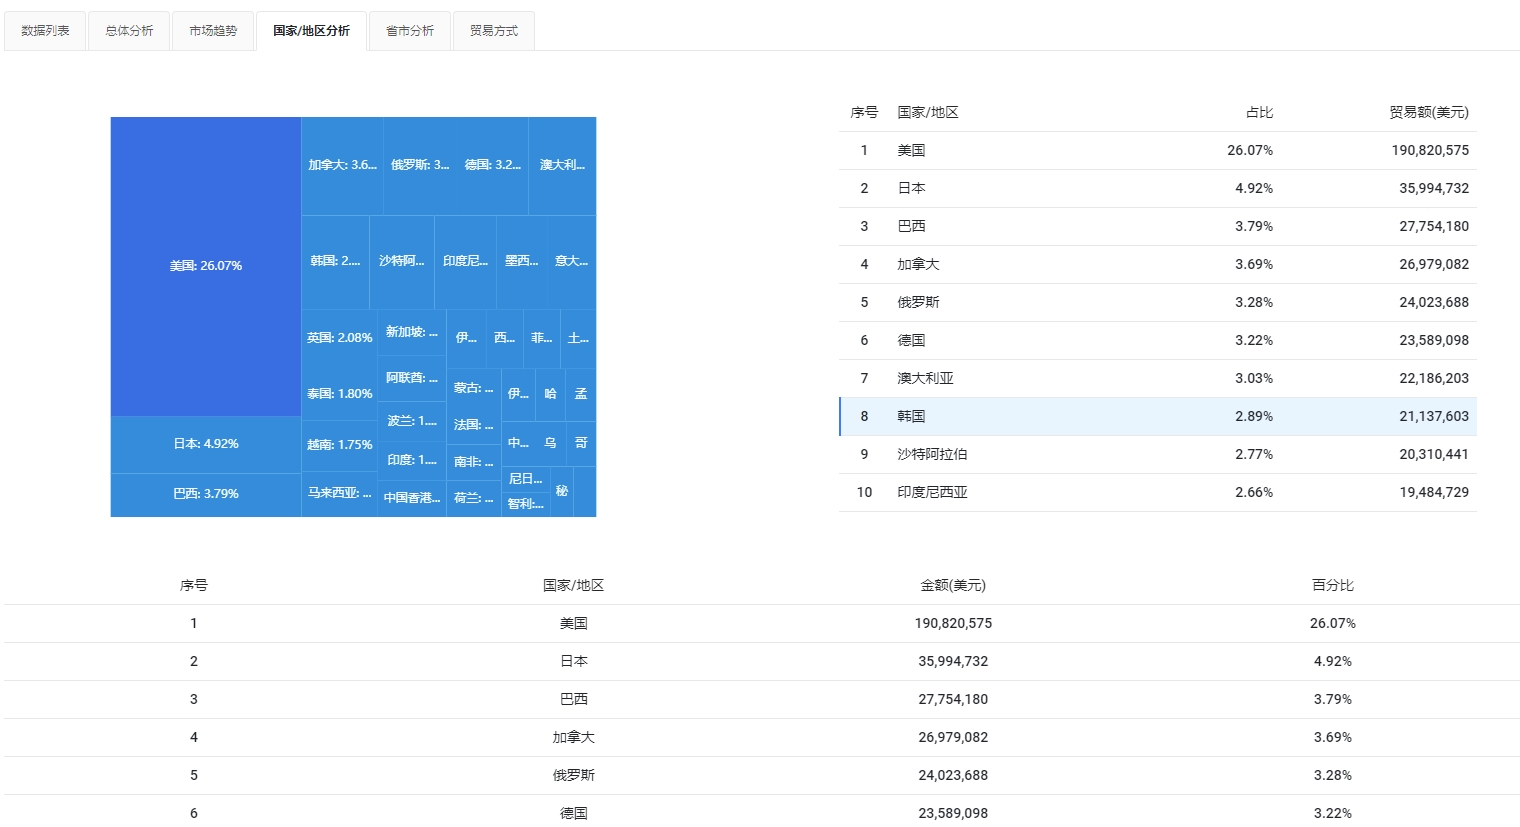Click the 巴西: 3.79% treemap block
The height and width of the screenshot is (827, 1520).
click(x=206, y=494)
